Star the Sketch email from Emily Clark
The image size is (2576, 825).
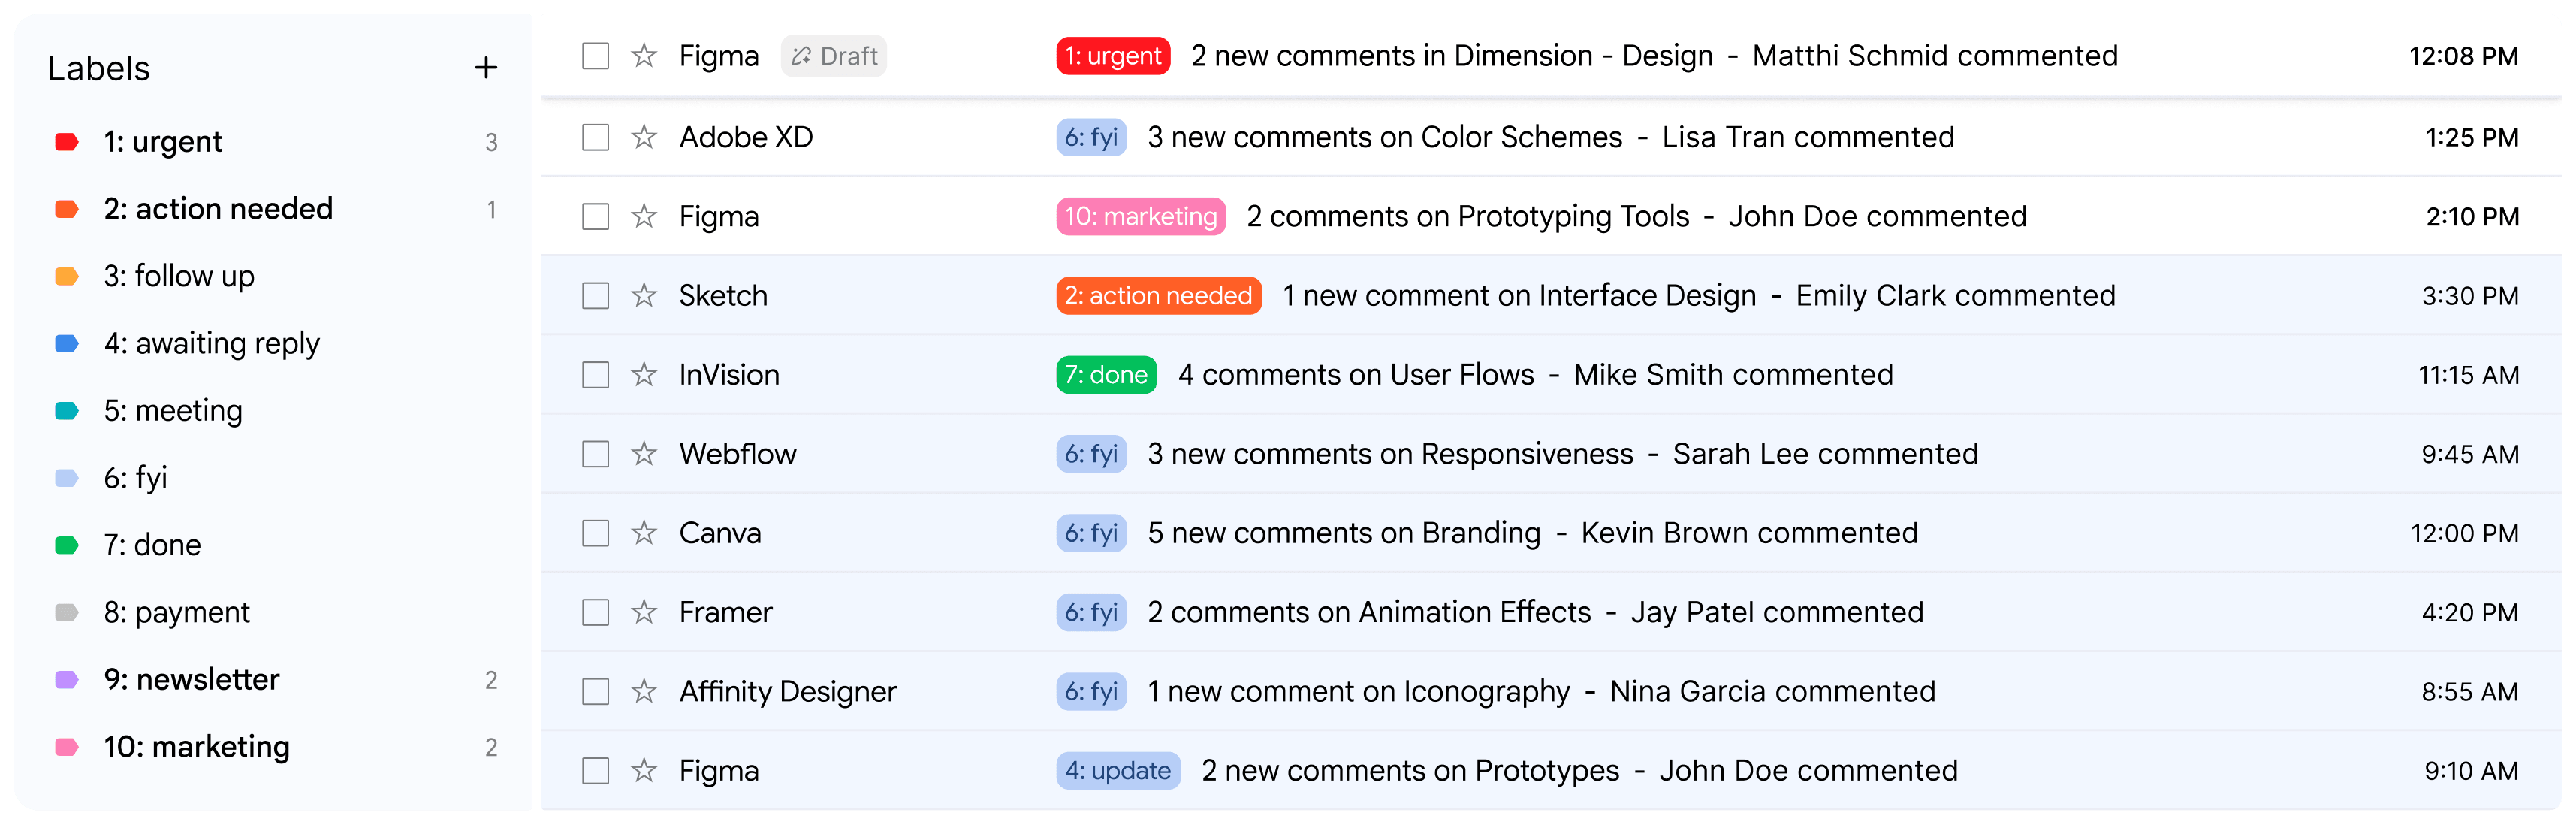[643, 295]
